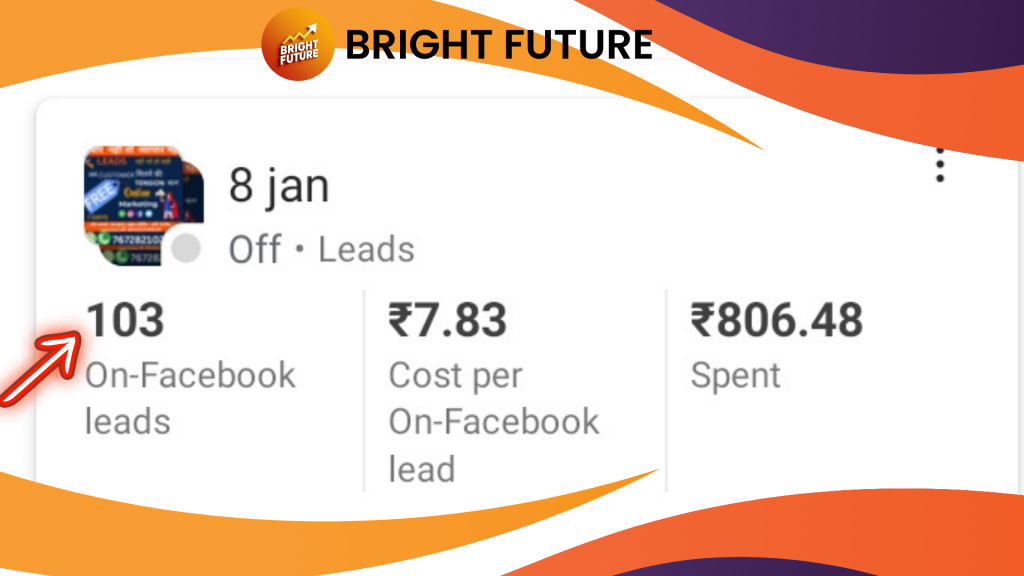The width and height of the screenshot is (1024, 576).
Task: Select the 103 leads count
Action: pyautogui.click(x=125, y=322)
